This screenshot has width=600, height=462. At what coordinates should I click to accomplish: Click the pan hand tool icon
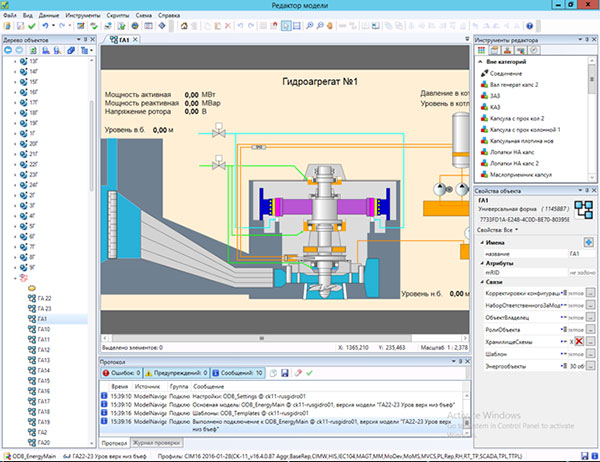point(330,26)
